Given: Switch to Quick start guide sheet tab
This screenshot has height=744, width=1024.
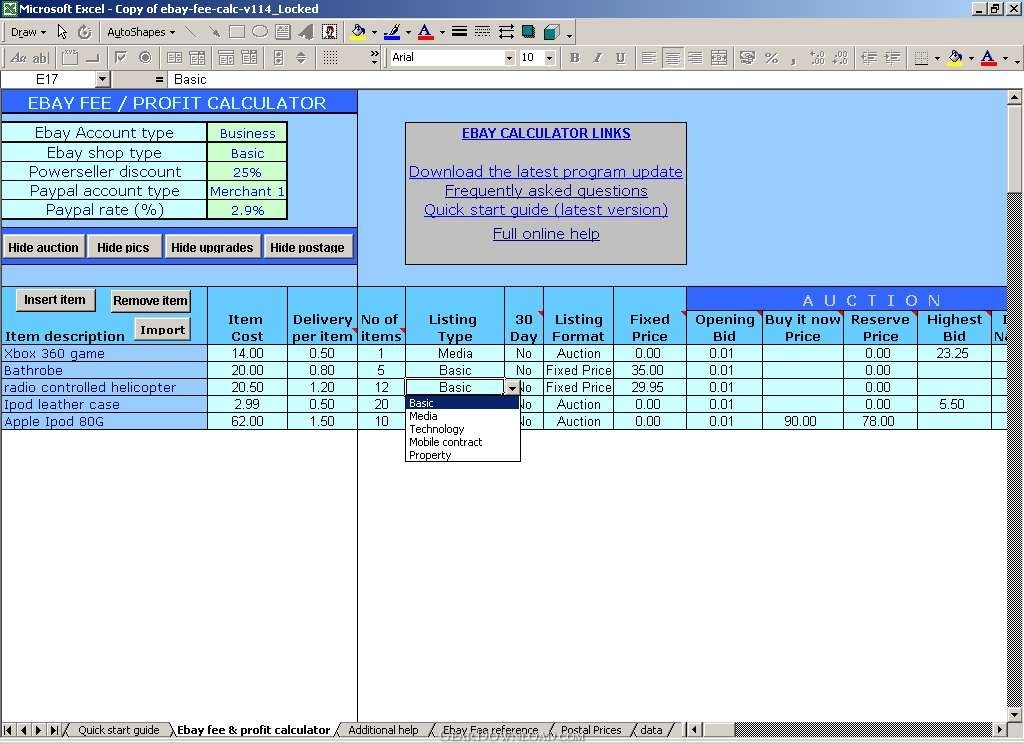Looking at the screenshot, I should [119, 730].
